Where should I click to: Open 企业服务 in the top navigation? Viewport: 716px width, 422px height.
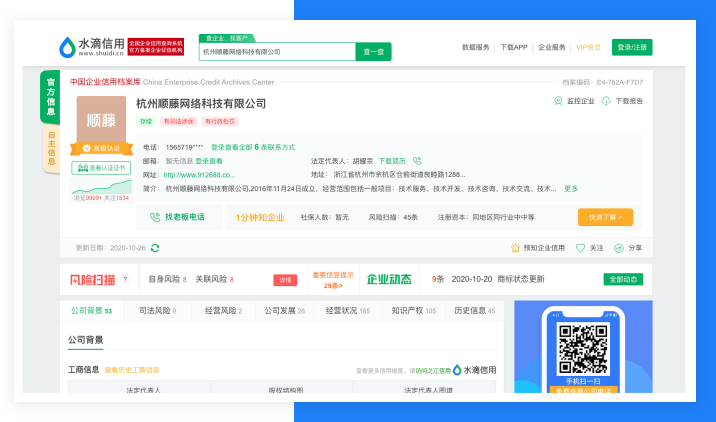(552, 47)
